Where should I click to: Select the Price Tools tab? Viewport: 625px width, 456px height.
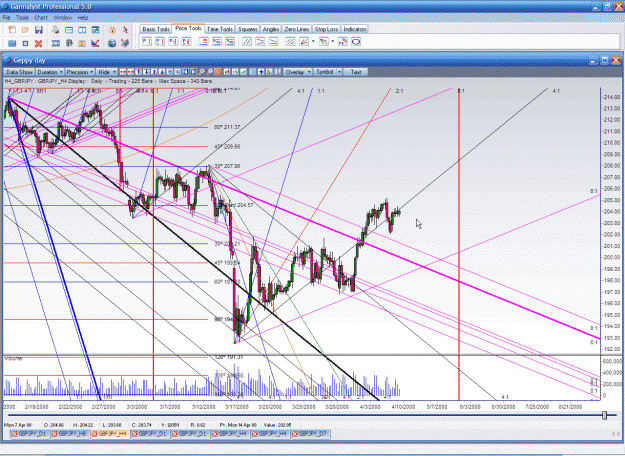tap(188, 28)
